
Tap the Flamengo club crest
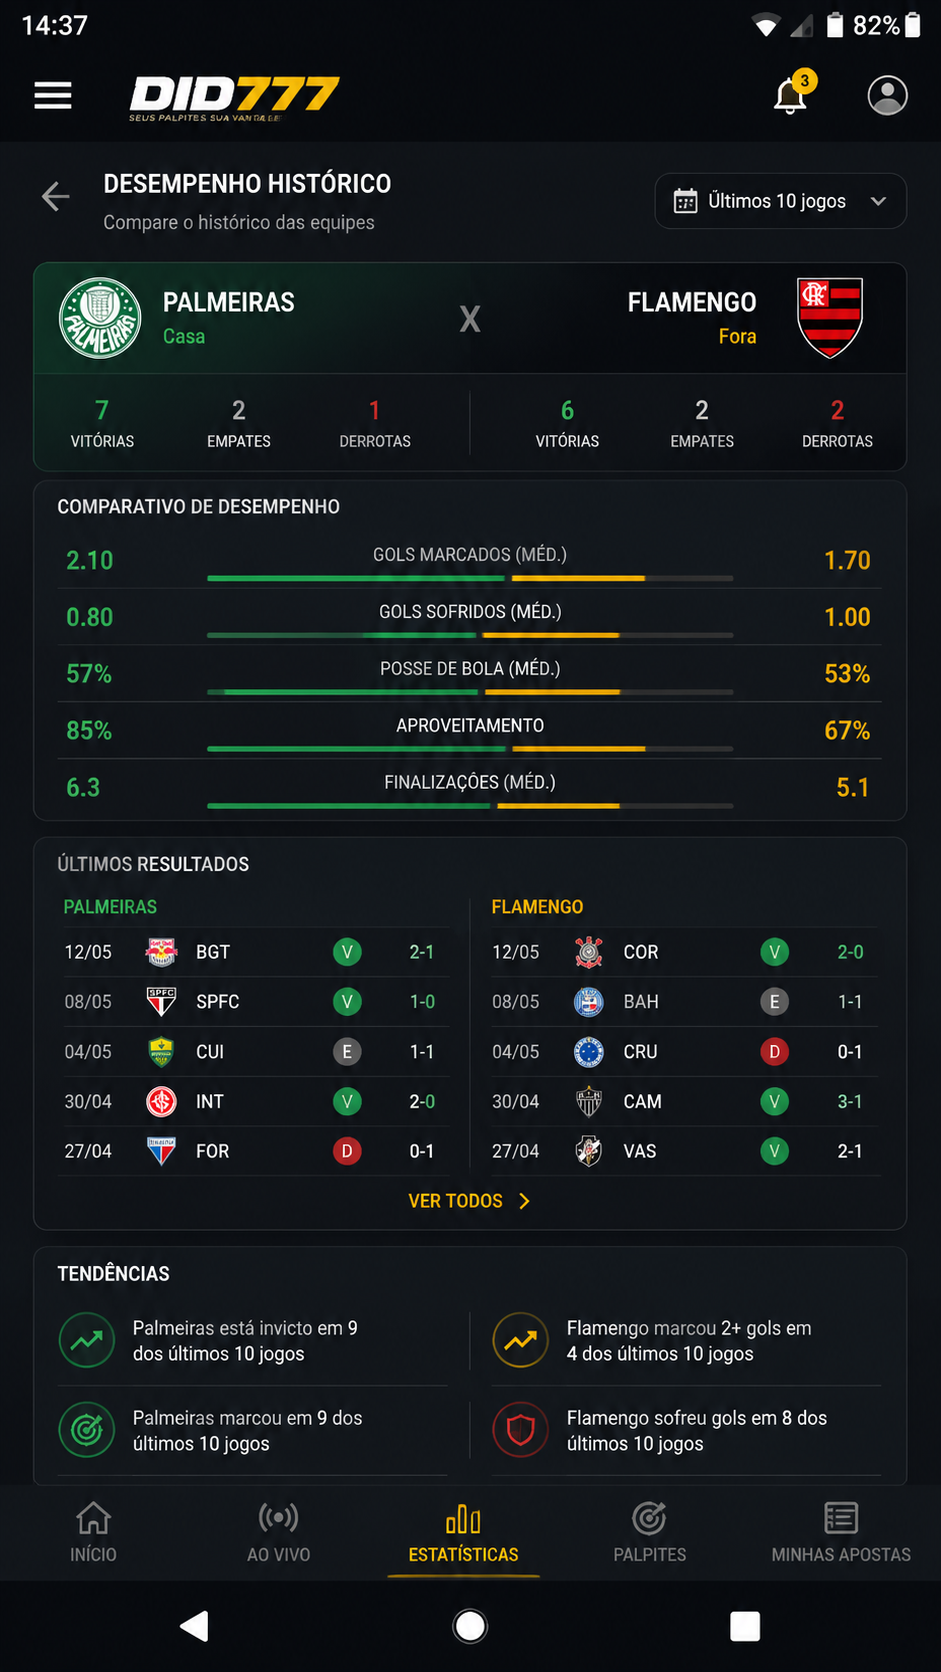pos(830,318)
